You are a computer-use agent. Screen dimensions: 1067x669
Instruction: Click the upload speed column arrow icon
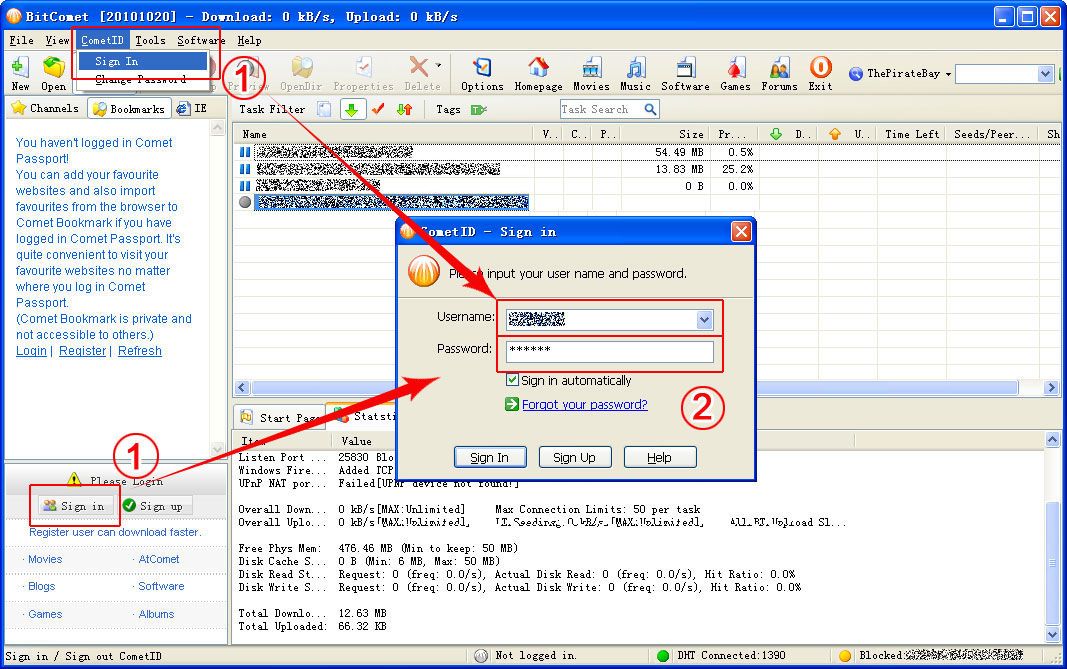[x=835, y=134]
